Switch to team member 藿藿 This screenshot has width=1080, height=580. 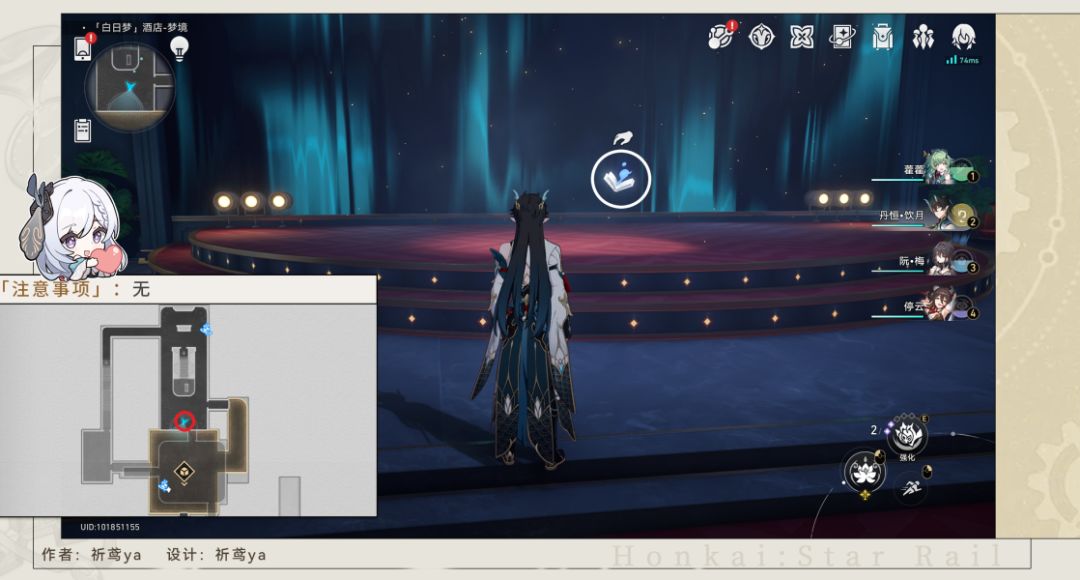pyautogui.click(x=926, y=169)
